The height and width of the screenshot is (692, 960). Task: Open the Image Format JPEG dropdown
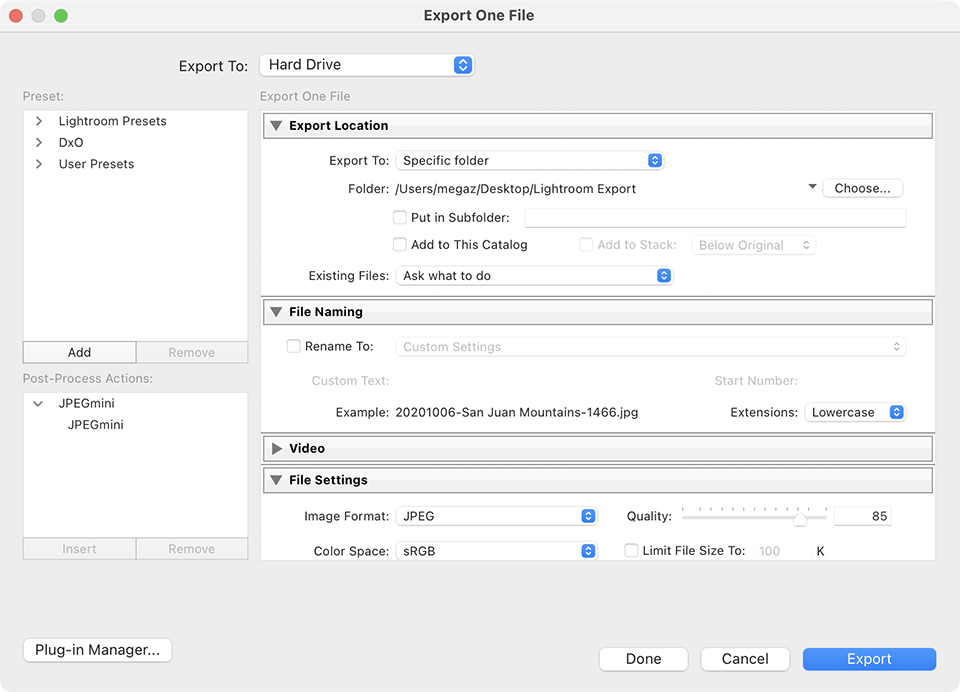[497, 516]
